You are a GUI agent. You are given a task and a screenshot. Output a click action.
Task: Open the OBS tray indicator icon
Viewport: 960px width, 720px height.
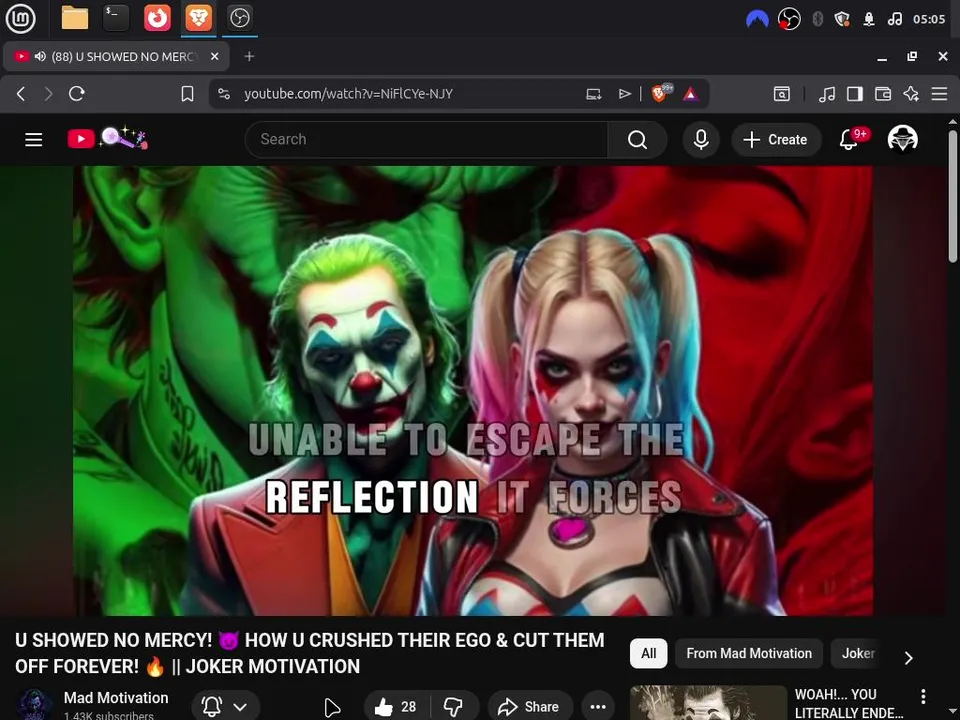[x=789, y=19]
